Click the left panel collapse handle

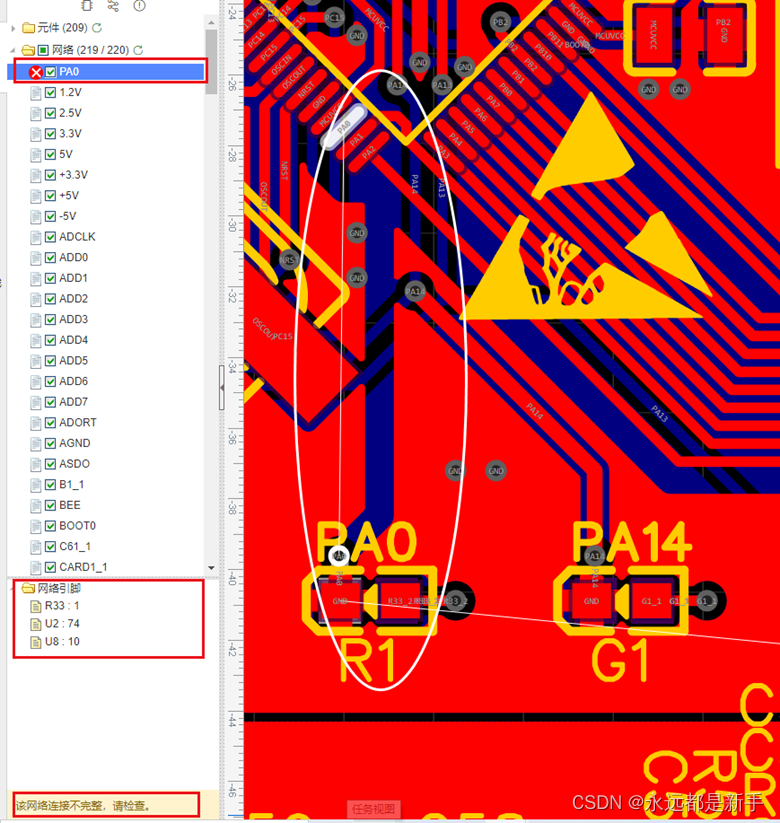coord(222,387)
